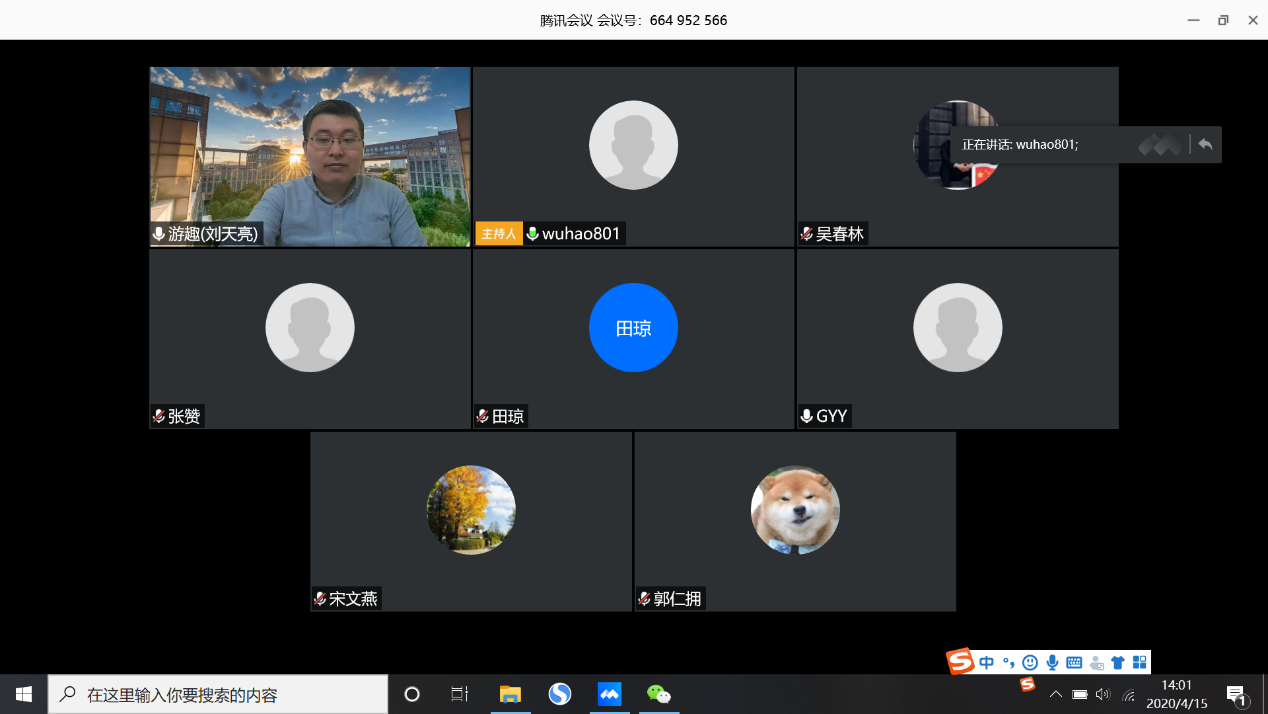The image size is (1268, 714).
Task: Open Windows Task View
Action: coord(460,694)
